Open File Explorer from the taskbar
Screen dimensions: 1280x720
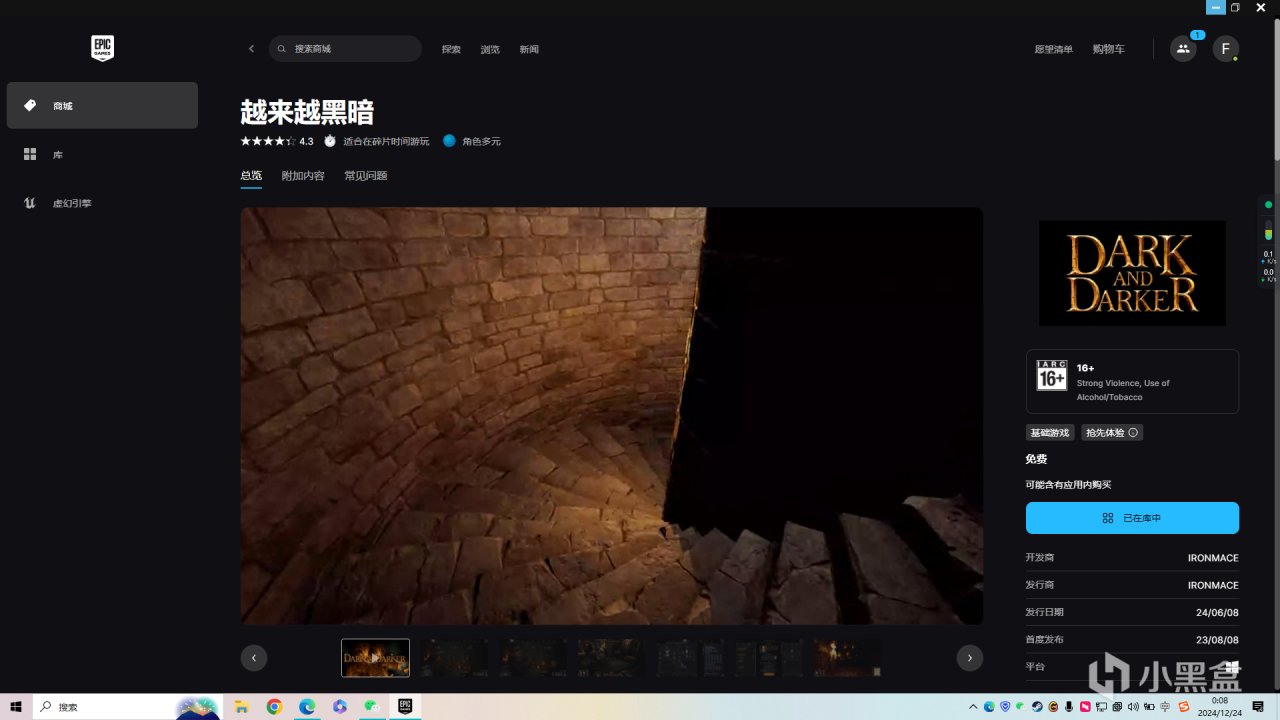242,707
